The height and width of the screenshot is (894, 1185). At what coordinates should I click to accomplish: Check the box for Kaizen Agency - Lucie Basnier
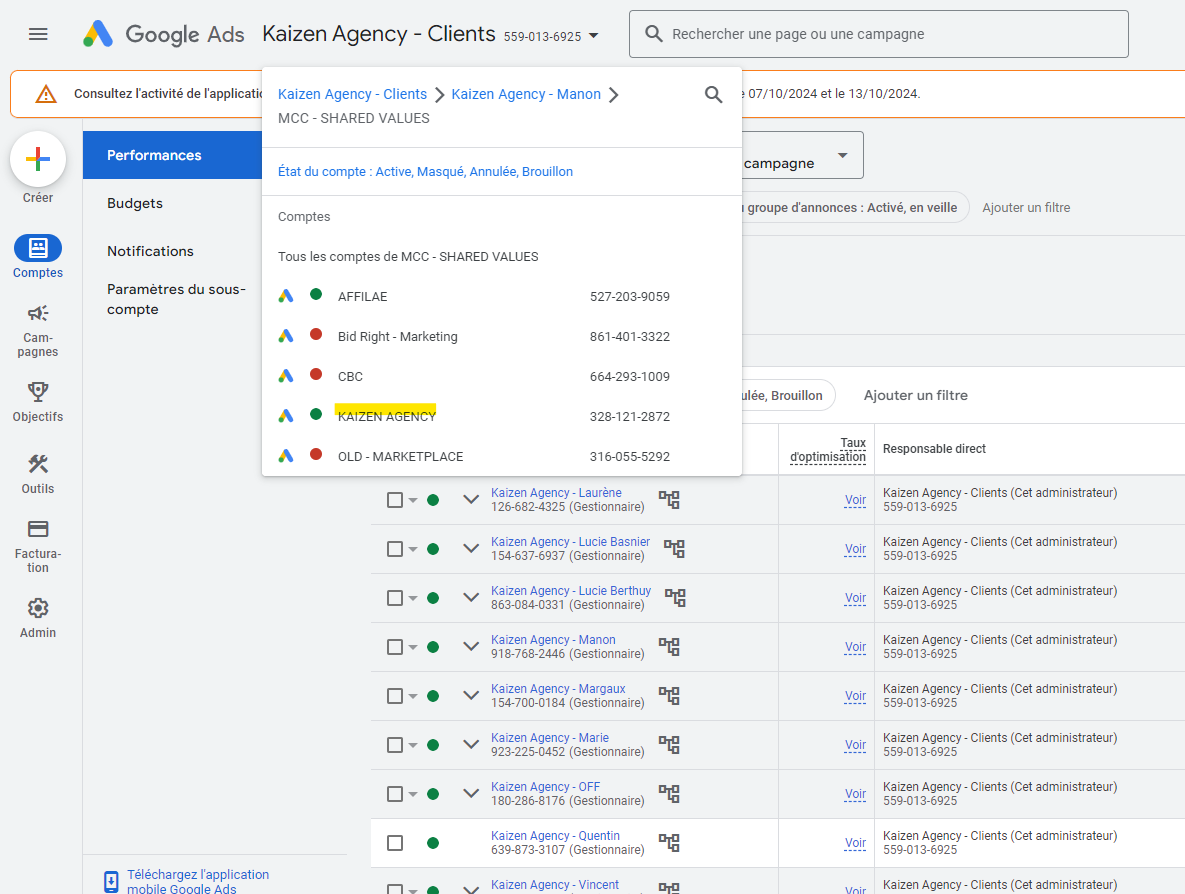pyautogui.click(x=394, y=549)
